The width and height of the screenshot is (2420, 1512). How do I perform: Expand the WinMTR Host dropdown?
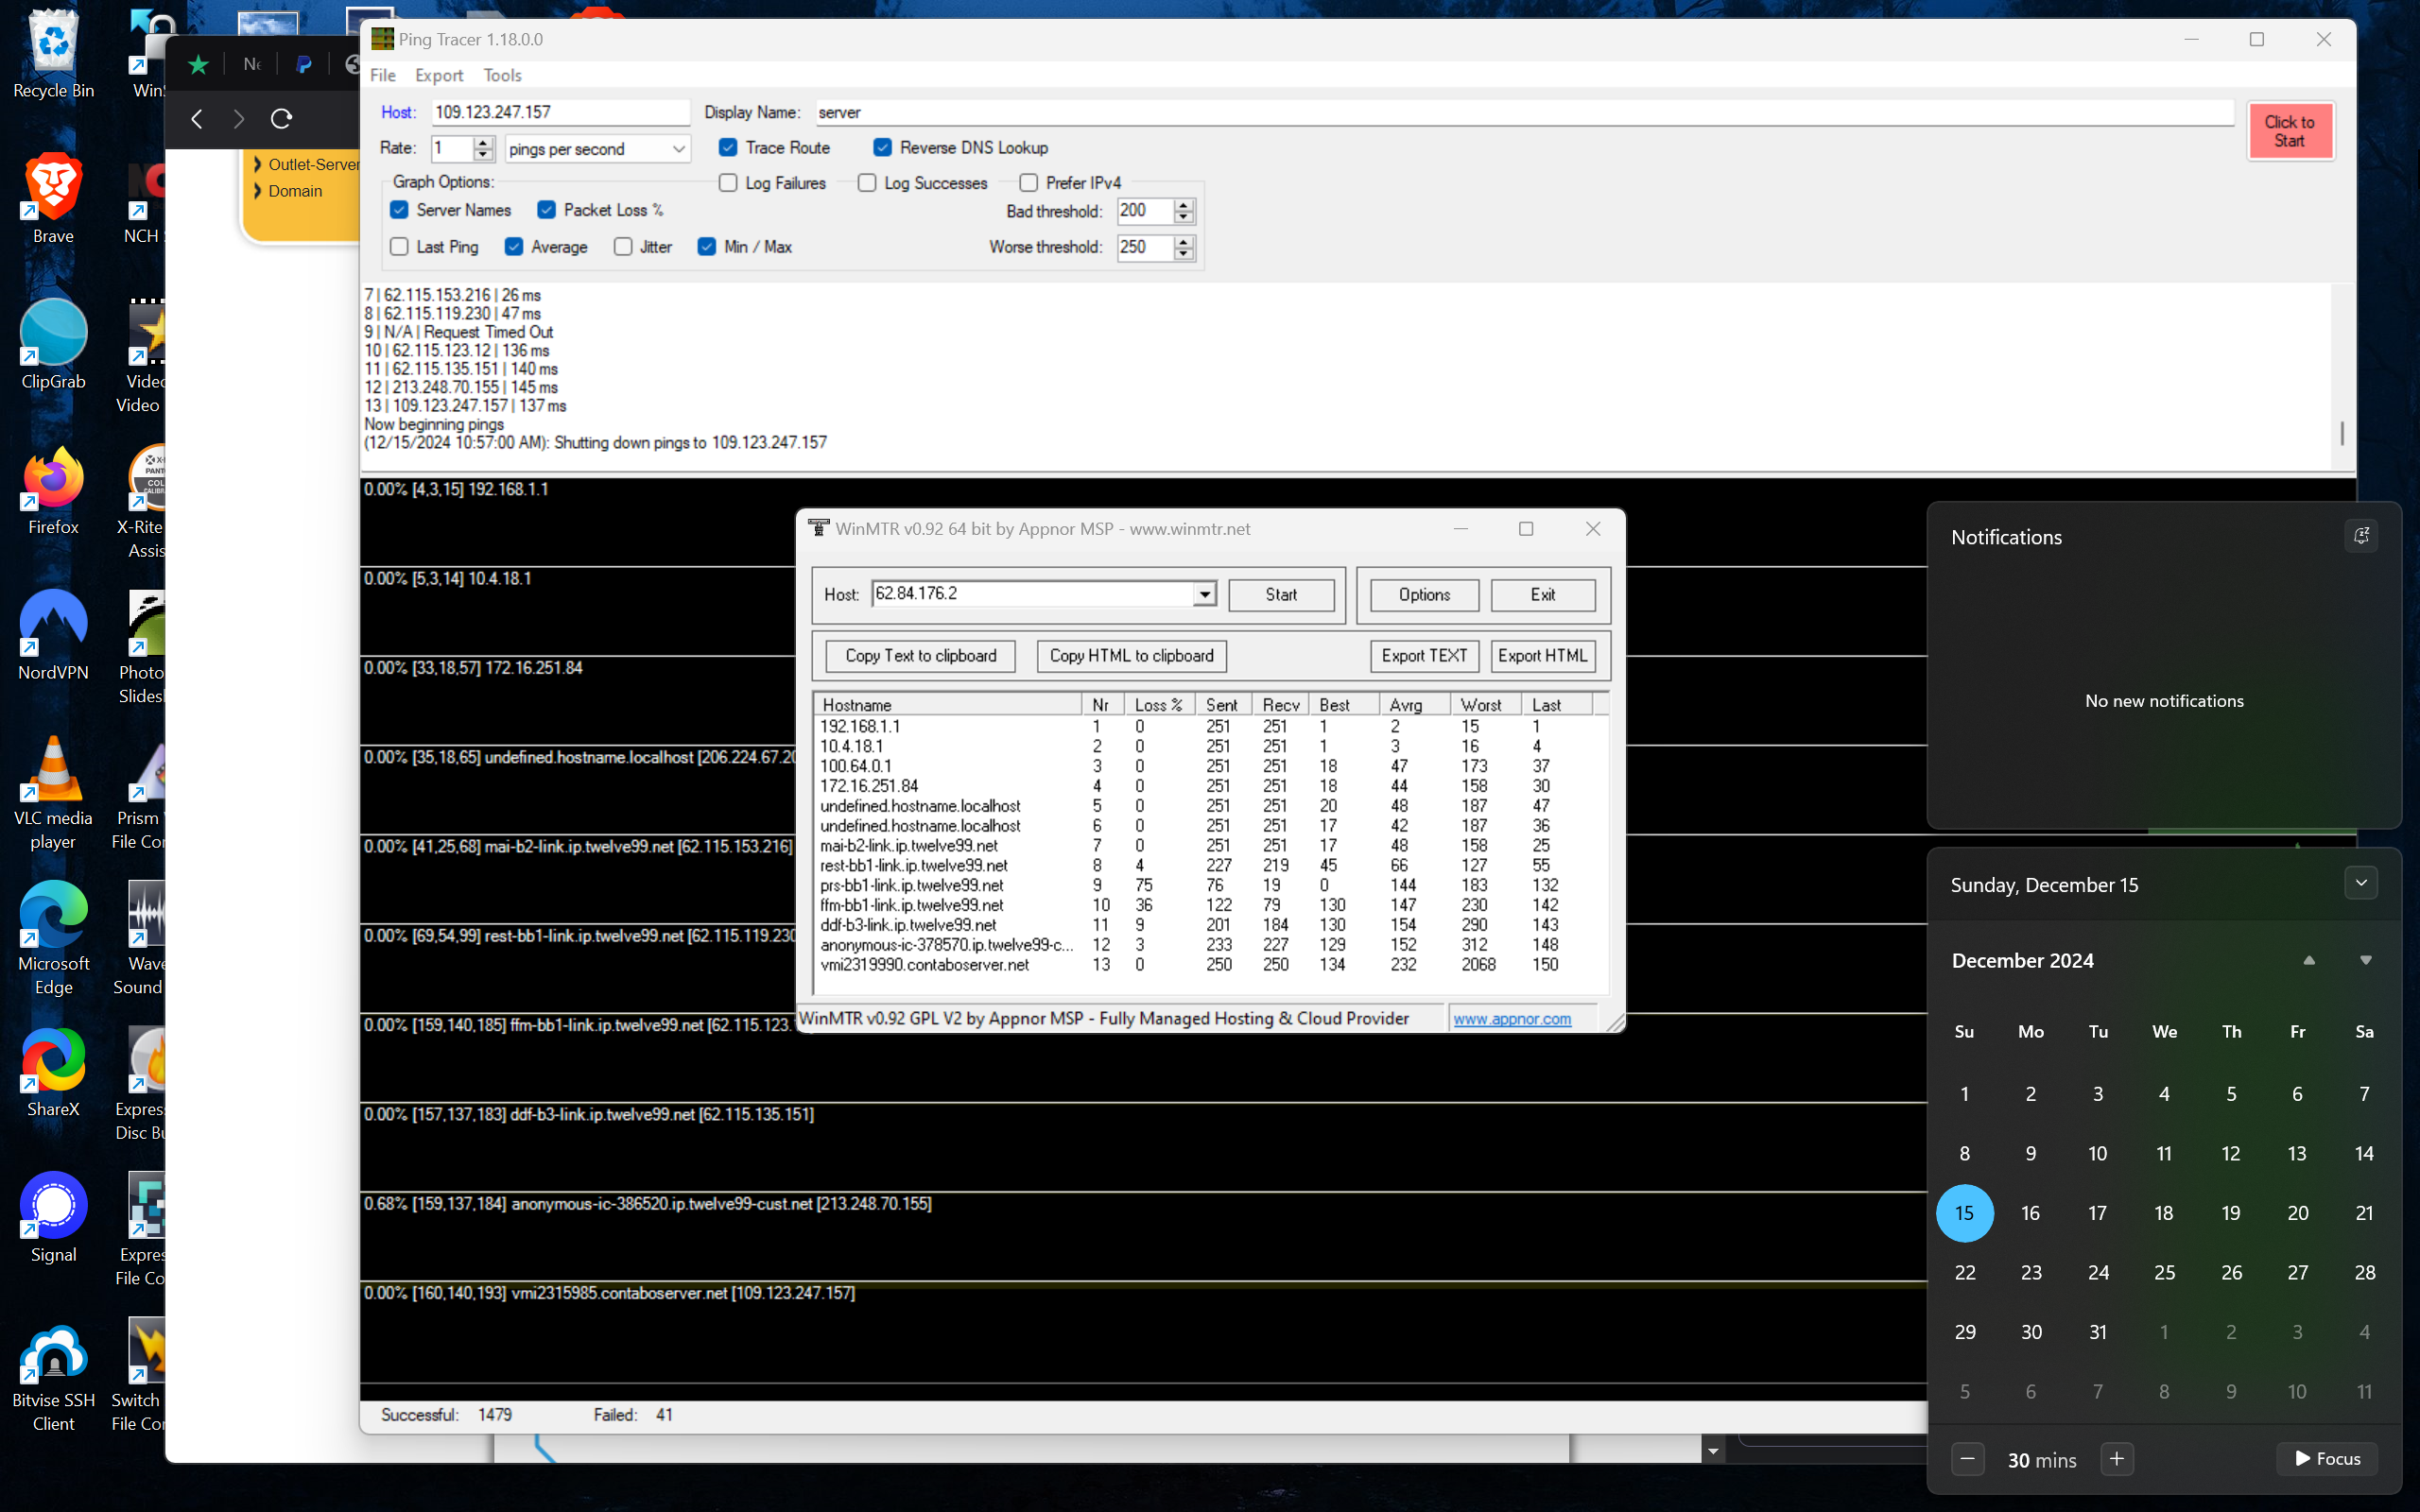pos(1204,595)
